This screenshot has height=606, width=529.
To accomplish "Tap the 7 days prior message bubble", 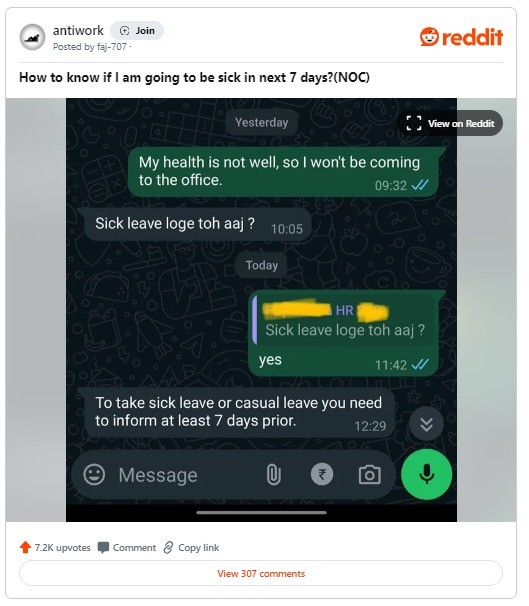I will [236, 413].
